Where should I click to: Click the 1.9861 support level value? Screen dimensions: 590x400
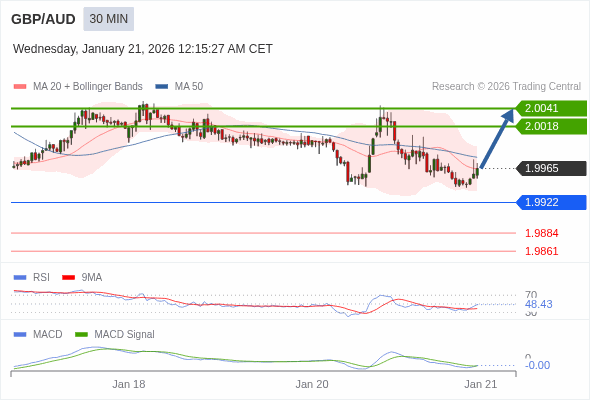(541, 251)
